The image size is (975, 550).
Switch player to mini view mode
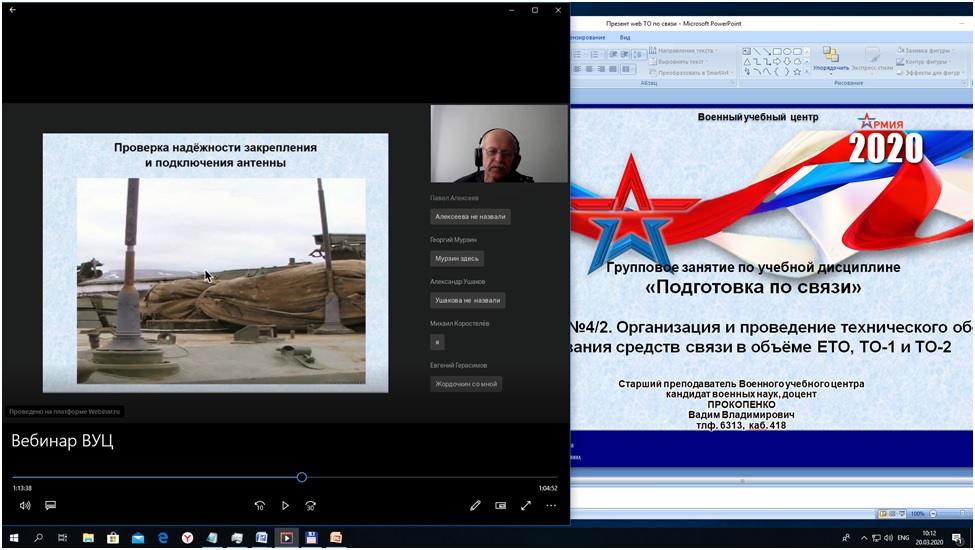click(501, 506)
